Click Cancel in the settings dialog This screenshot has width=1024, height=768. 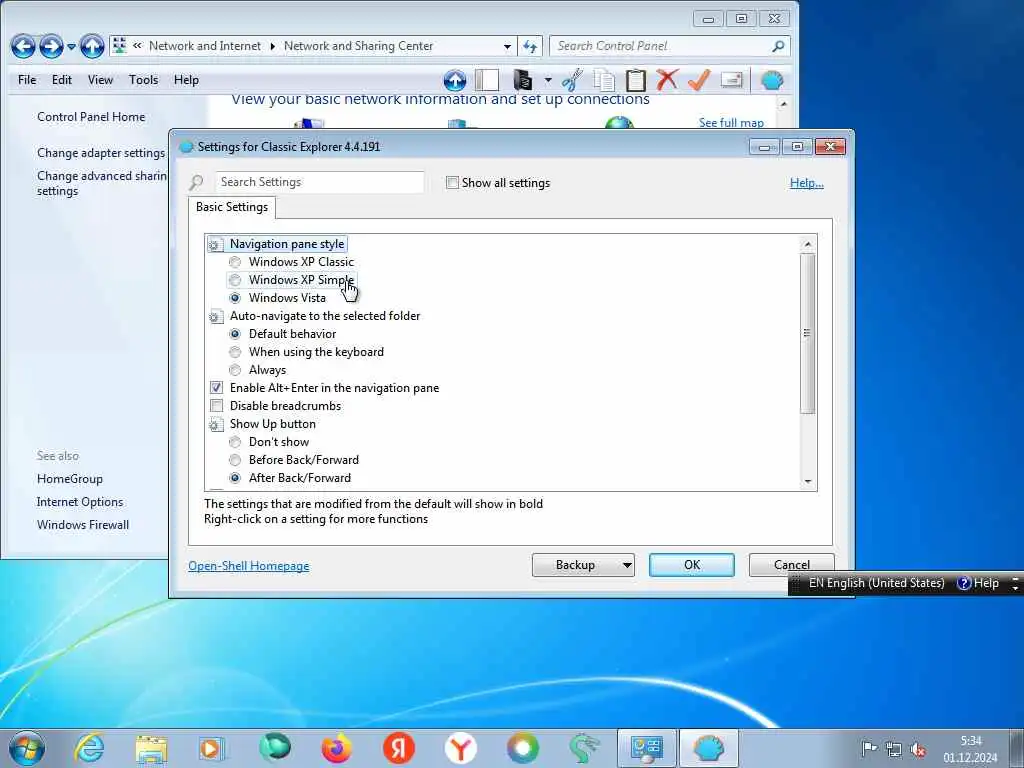(792, 565)
